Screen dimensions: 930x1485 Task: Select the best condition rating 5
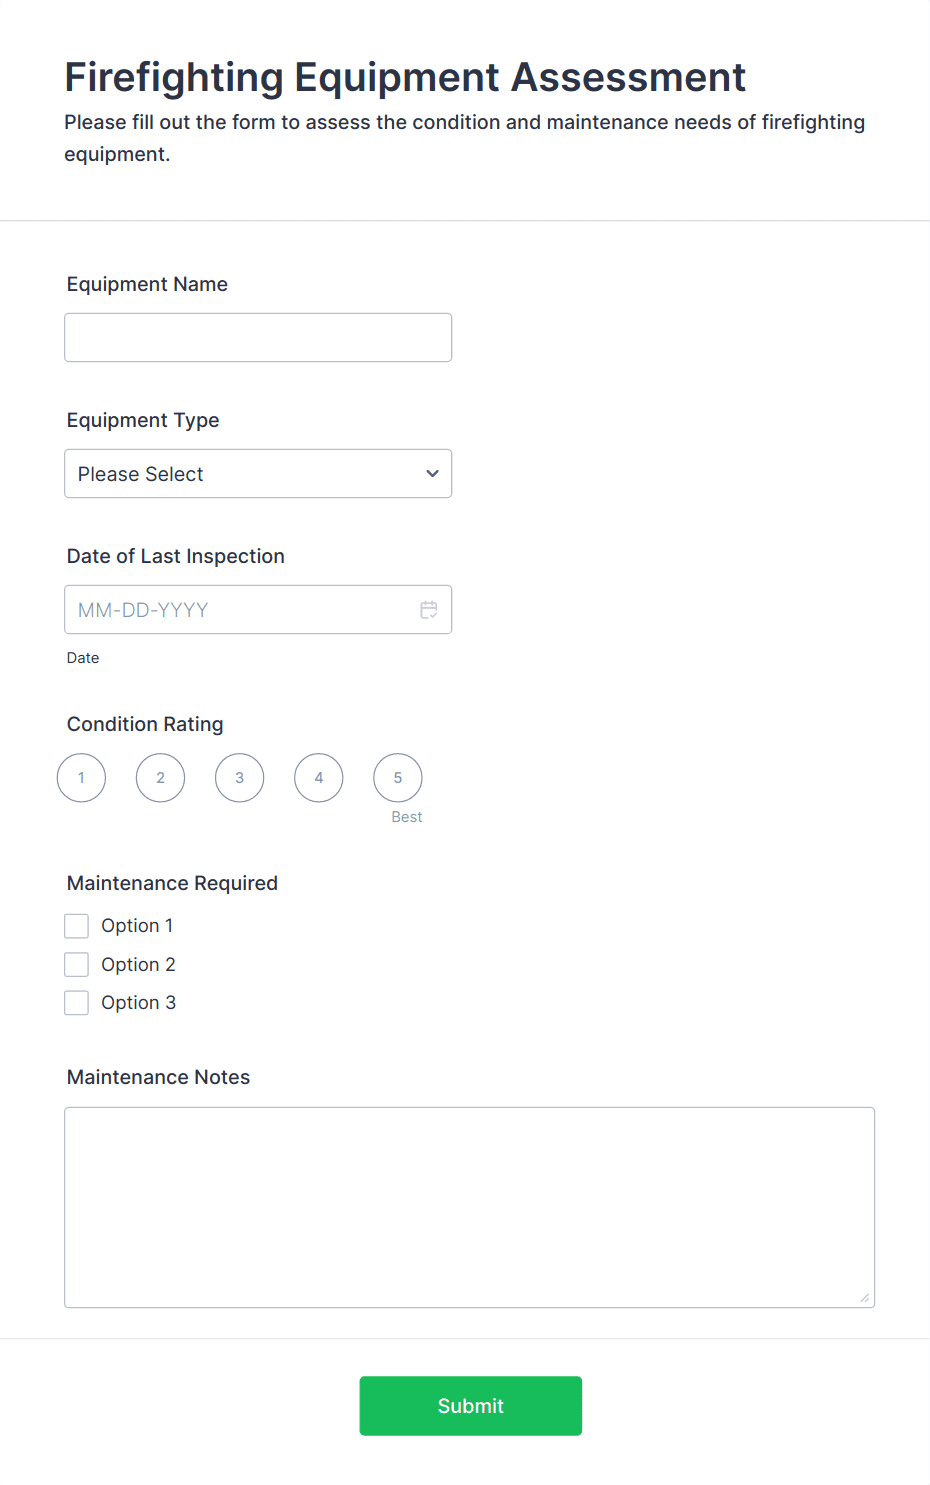pos(398,778)
